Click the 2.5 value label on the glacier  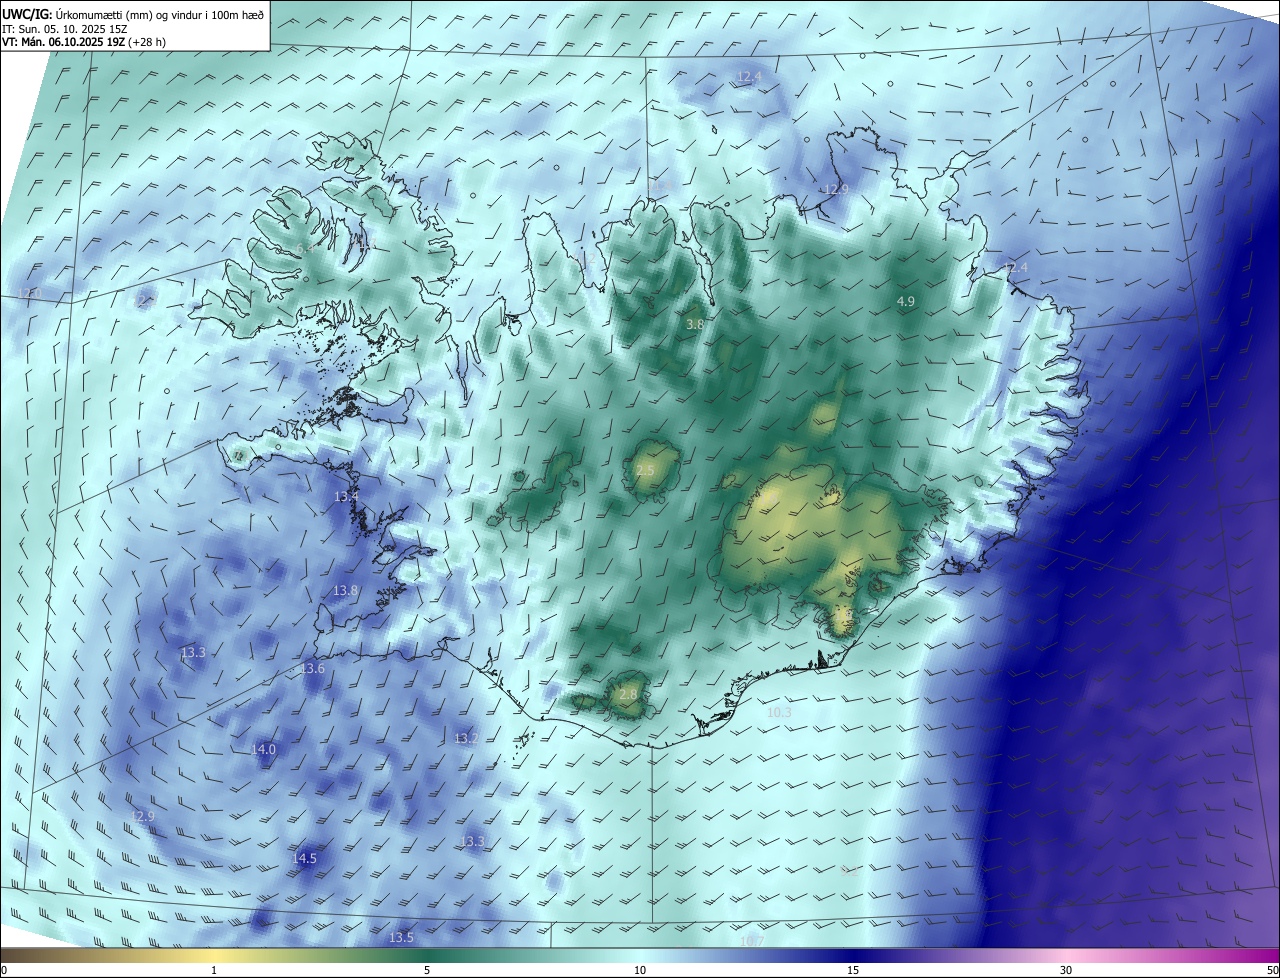[645, 471]
